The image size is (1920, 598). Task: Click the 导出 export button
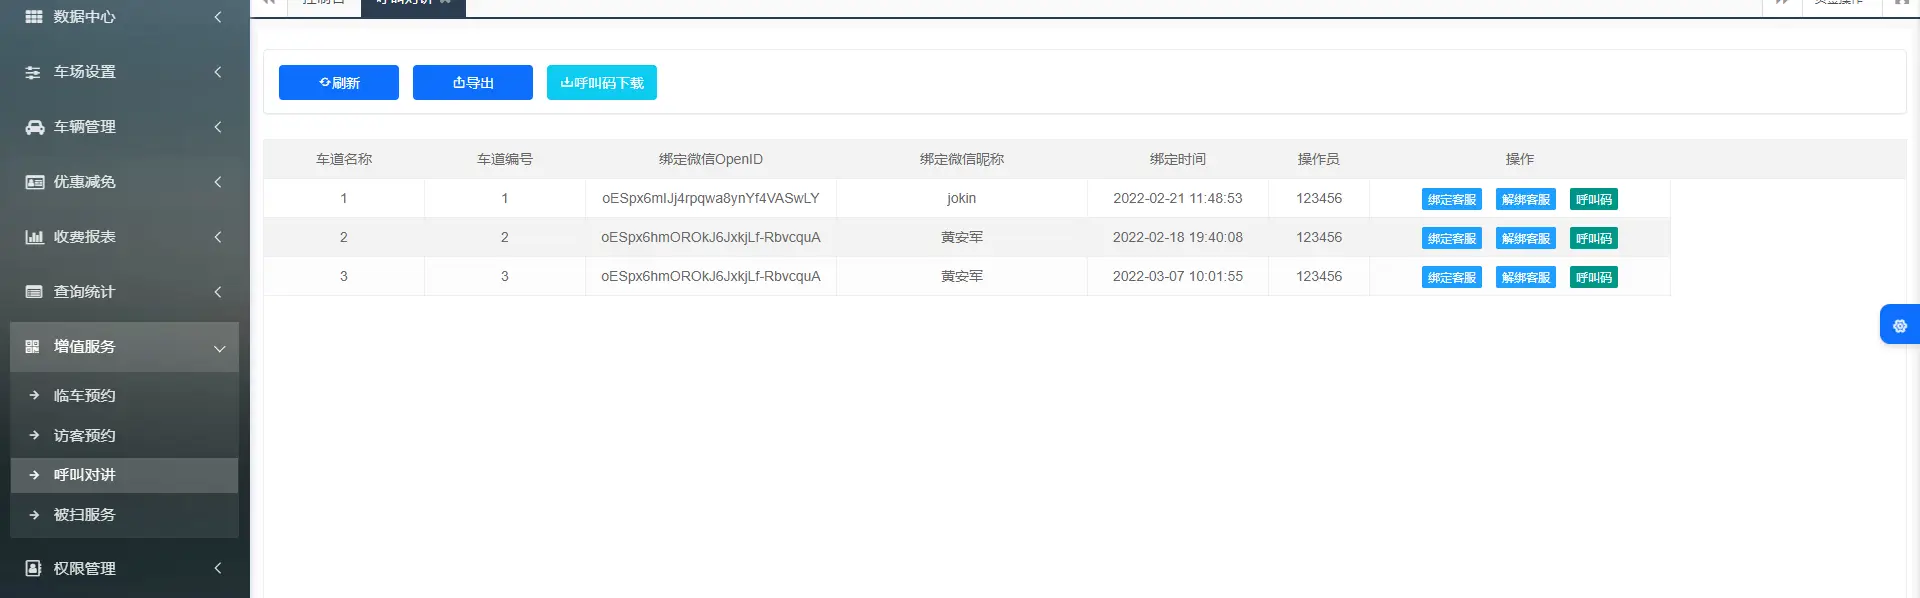[x=473, y=83]
